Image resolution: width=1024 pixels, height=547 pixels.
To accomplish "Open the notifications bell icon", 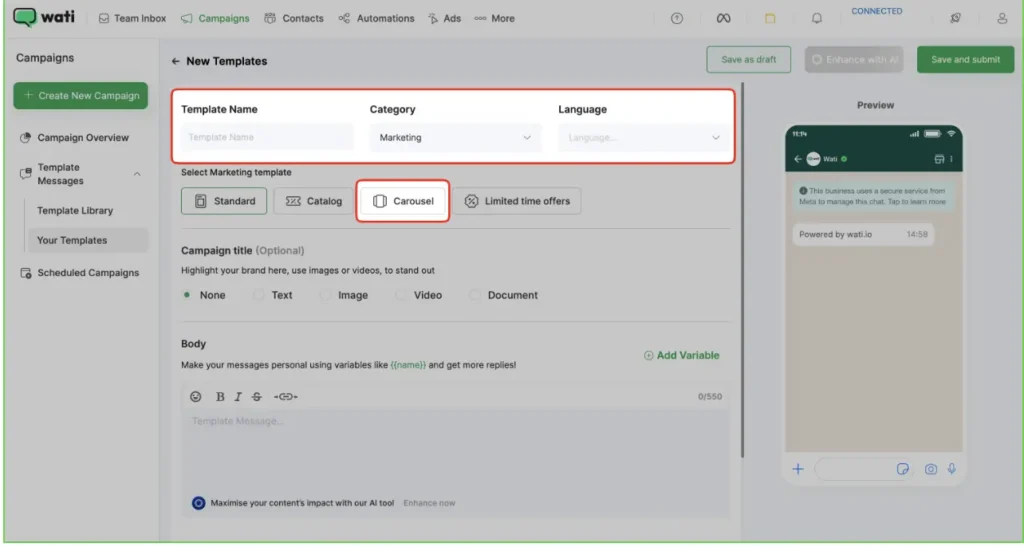I will 817,18.
